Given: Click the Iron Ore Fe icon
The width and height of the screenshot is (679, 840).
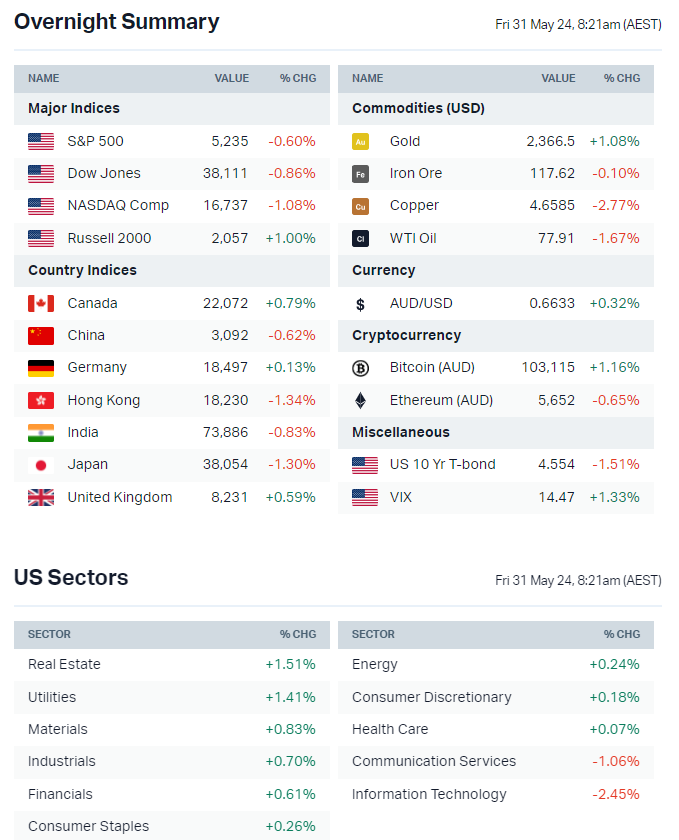Looking at the screenshot, I should pos(360,174).
